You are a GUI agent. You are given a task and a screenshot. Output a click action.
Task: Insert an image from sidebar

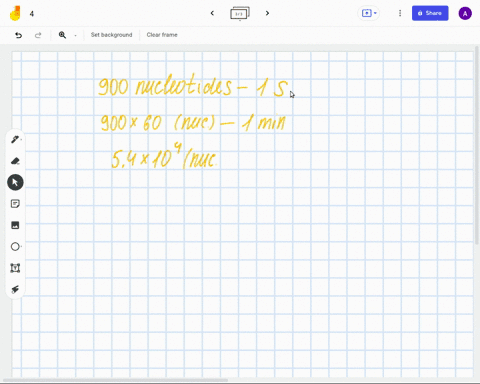pos(15,225)
